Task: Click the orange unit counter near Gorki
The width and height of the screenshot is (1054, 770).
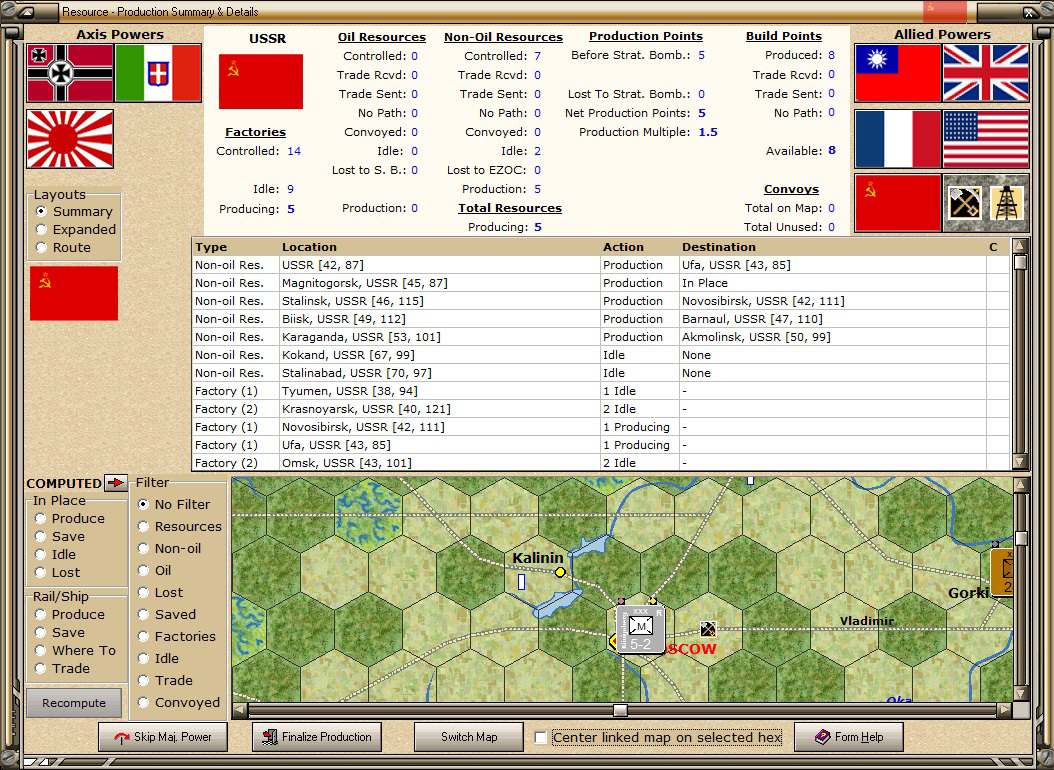Action: [x=1003, y=571]
